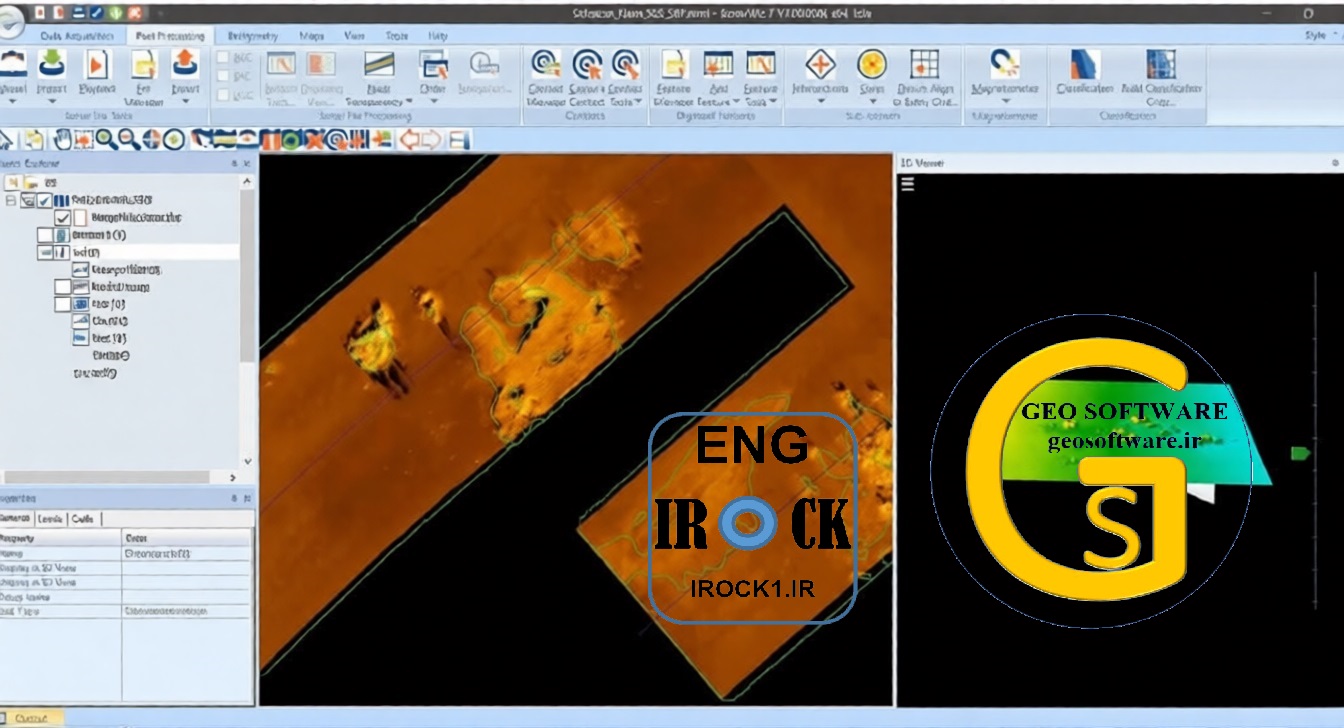This screenshot has height=728, width=1344.
Task: Close the Properties panel
Action: 246,497
